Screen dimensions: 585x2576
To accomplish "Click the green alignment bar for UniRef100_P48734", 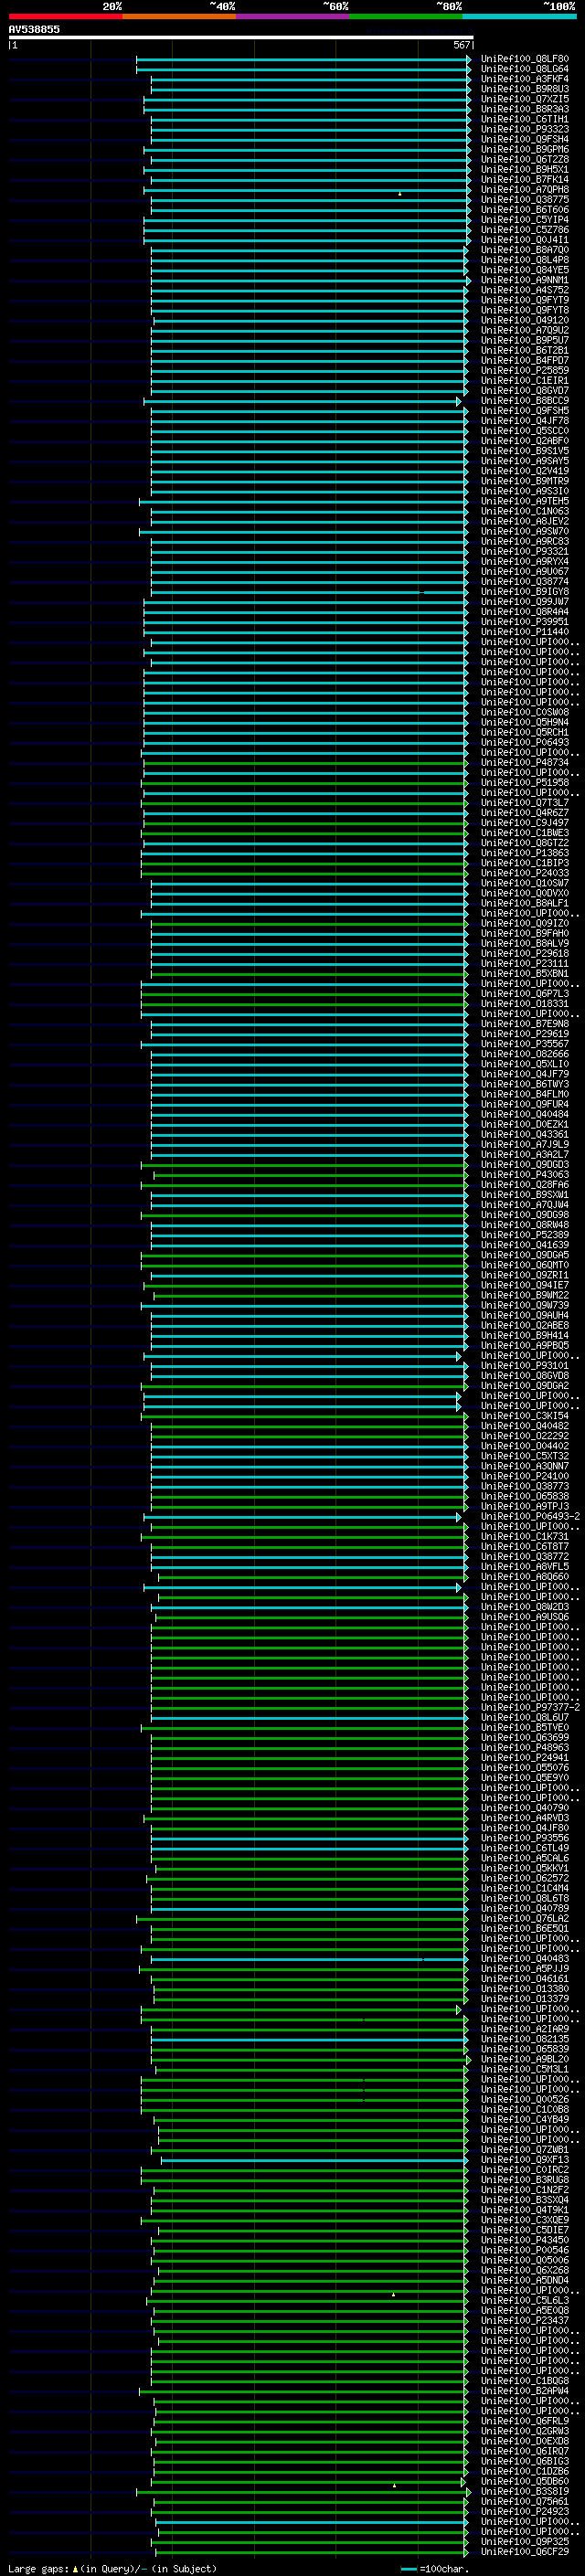I will pyautogui.click(x=305, y=762).
